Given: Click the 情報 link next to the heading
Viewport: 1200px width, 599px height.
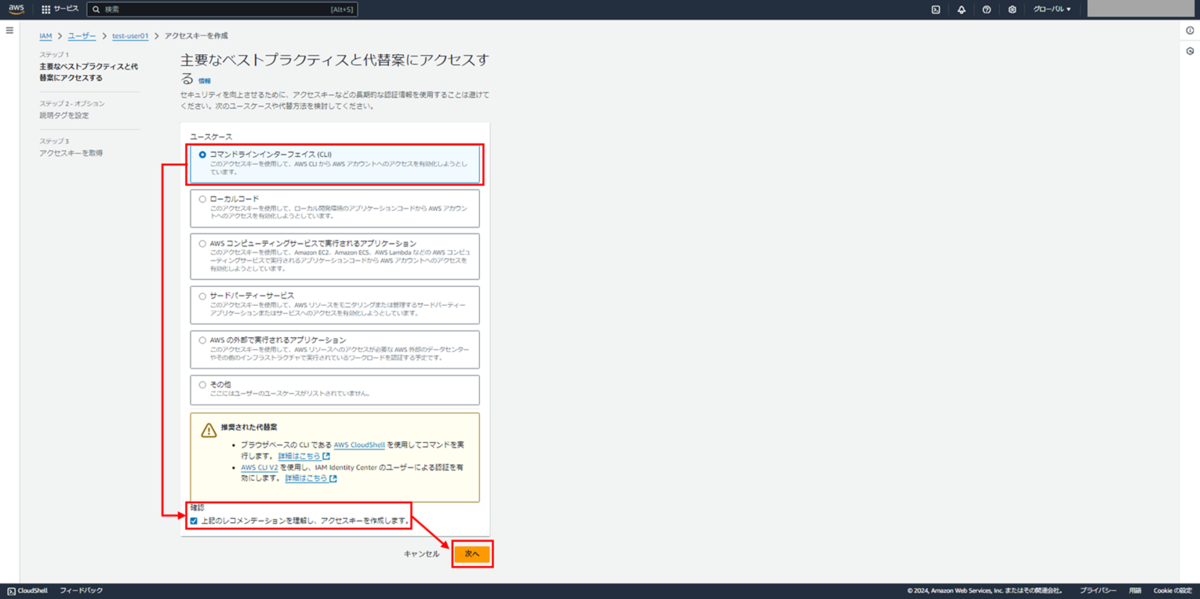Looking at the screenshot, I should pyautogui.click(x=204, y=80).
